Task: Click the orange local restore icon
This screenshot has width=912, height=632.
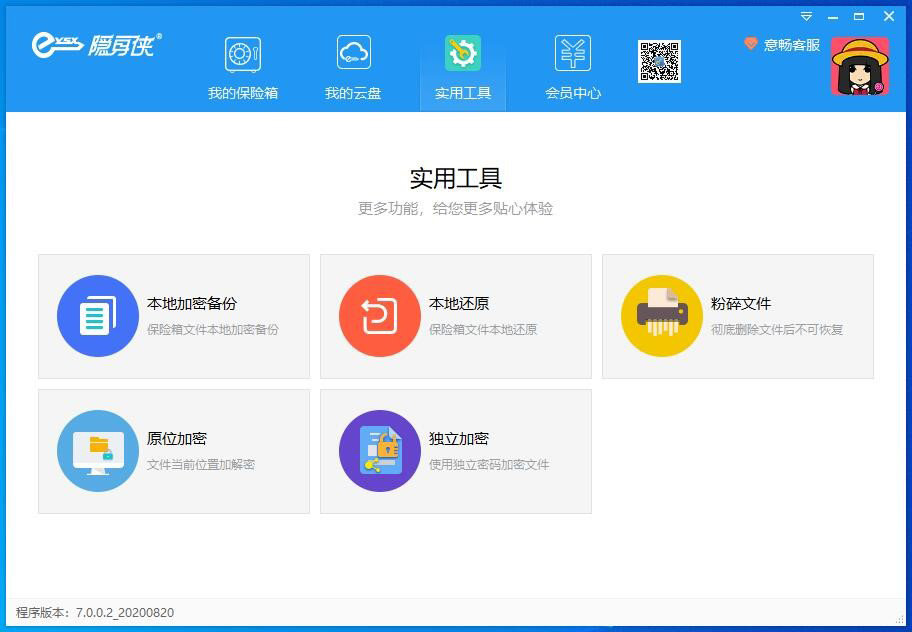Action: point(380,316)
